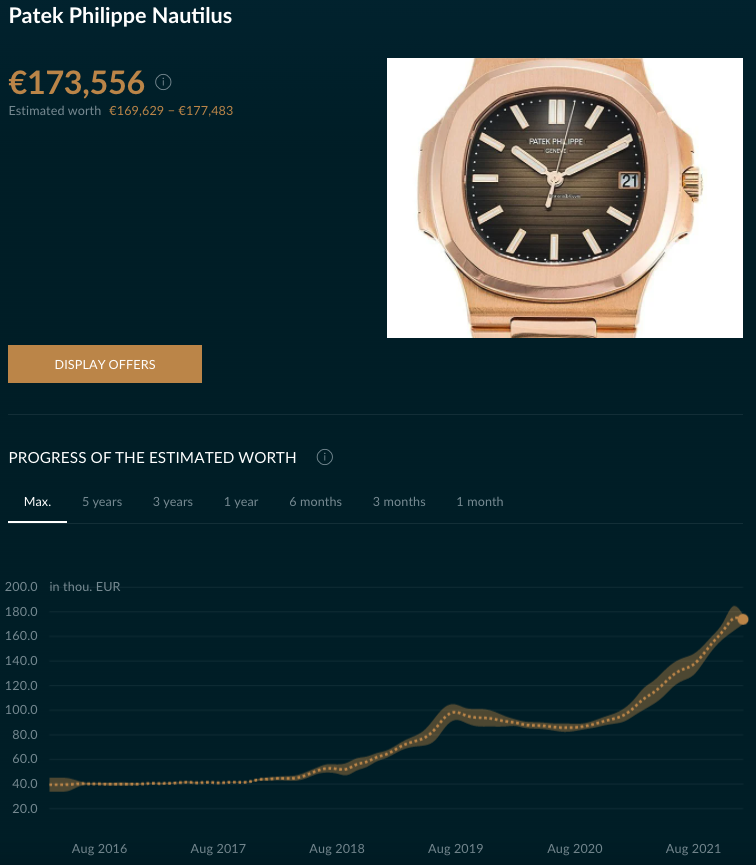Click the 200.0 y-axis label

tap(22, 587)
